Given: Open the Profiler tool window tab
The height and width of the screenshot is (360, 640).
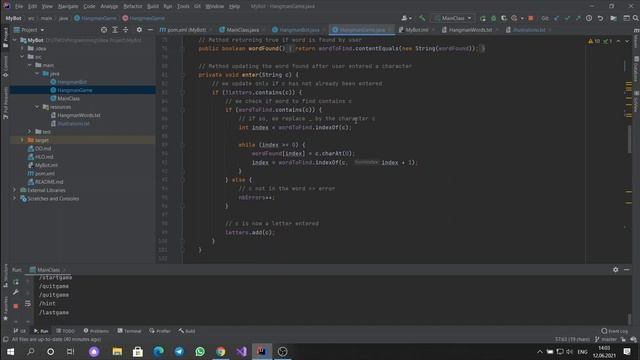Looking at the screenshot, I should (x=160, y=331).
